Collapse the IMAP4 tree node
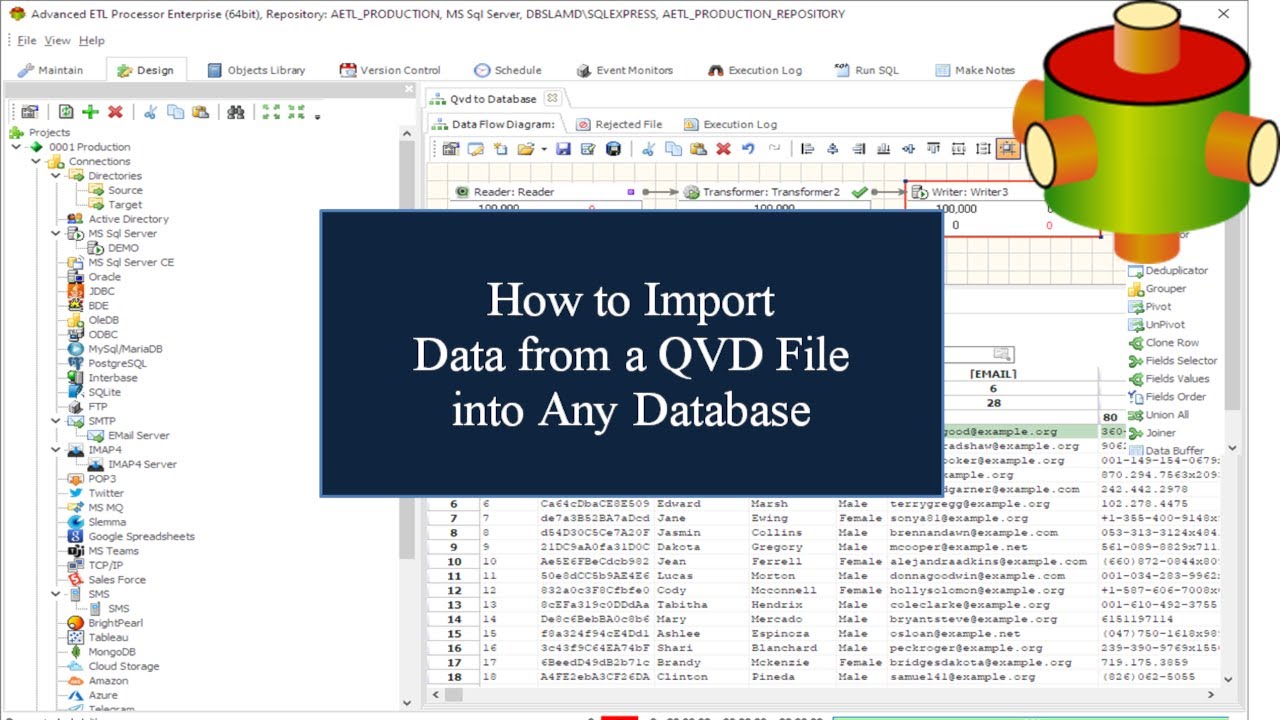Image resolution: width=1280 pixels, height=720 pixels. [56, 450]
